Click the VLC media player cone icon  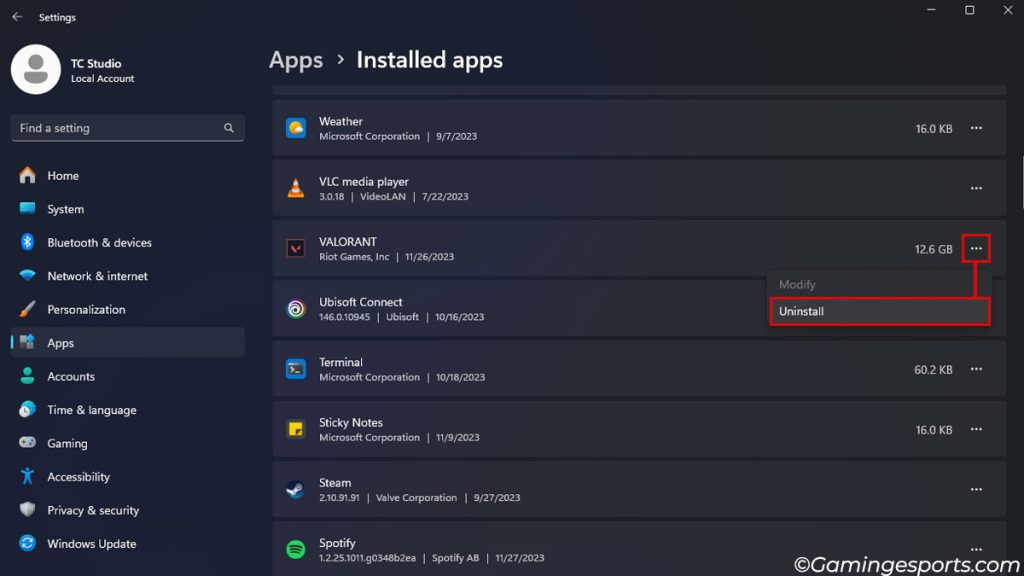click(x=295, y=188)
